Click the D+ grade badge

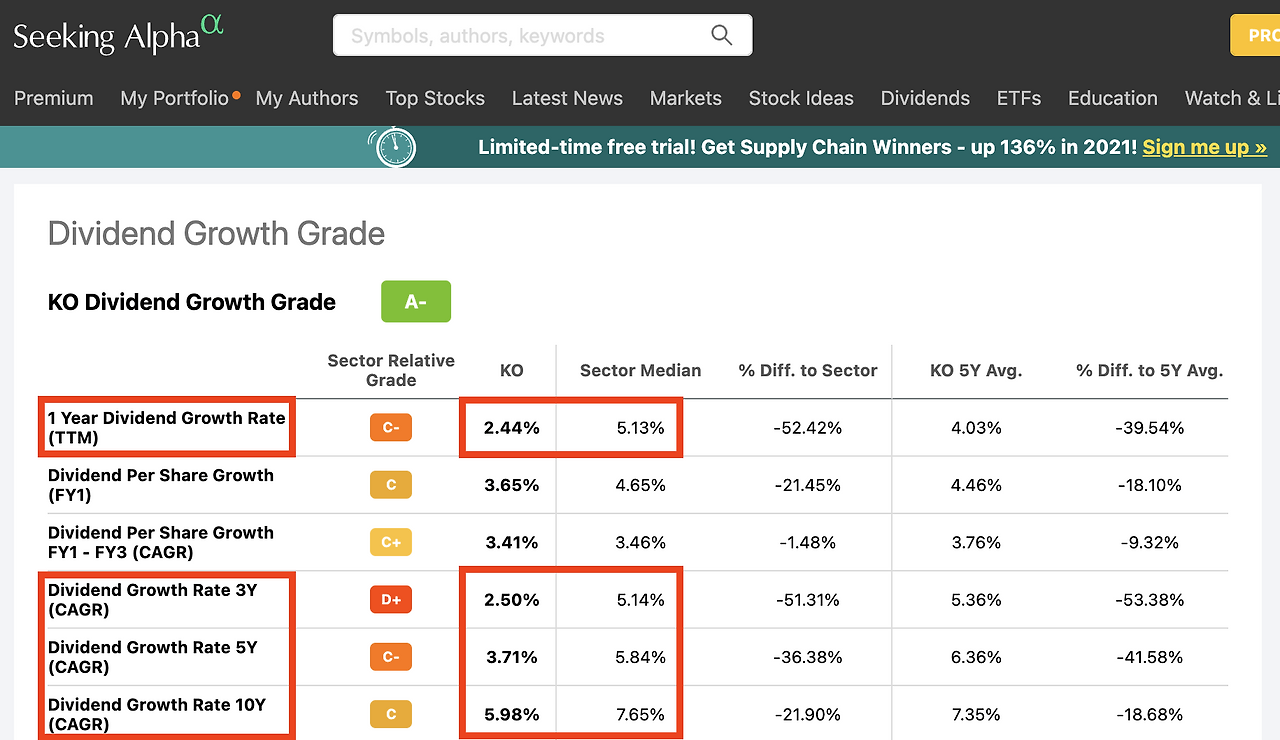391,600
